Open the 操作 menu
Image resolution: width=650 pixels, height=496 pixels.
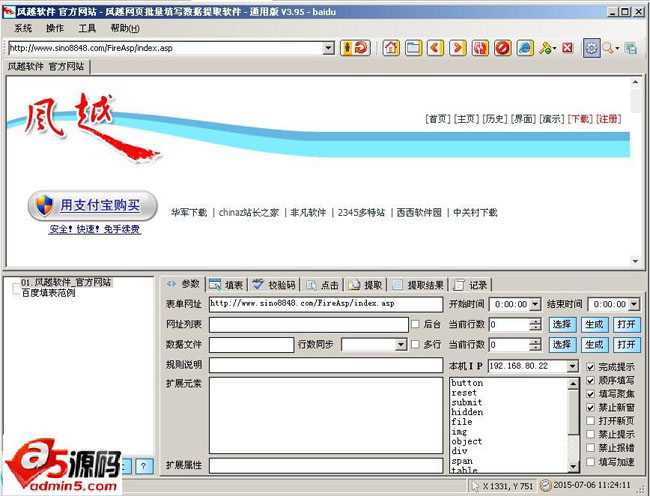click(55, 28)
